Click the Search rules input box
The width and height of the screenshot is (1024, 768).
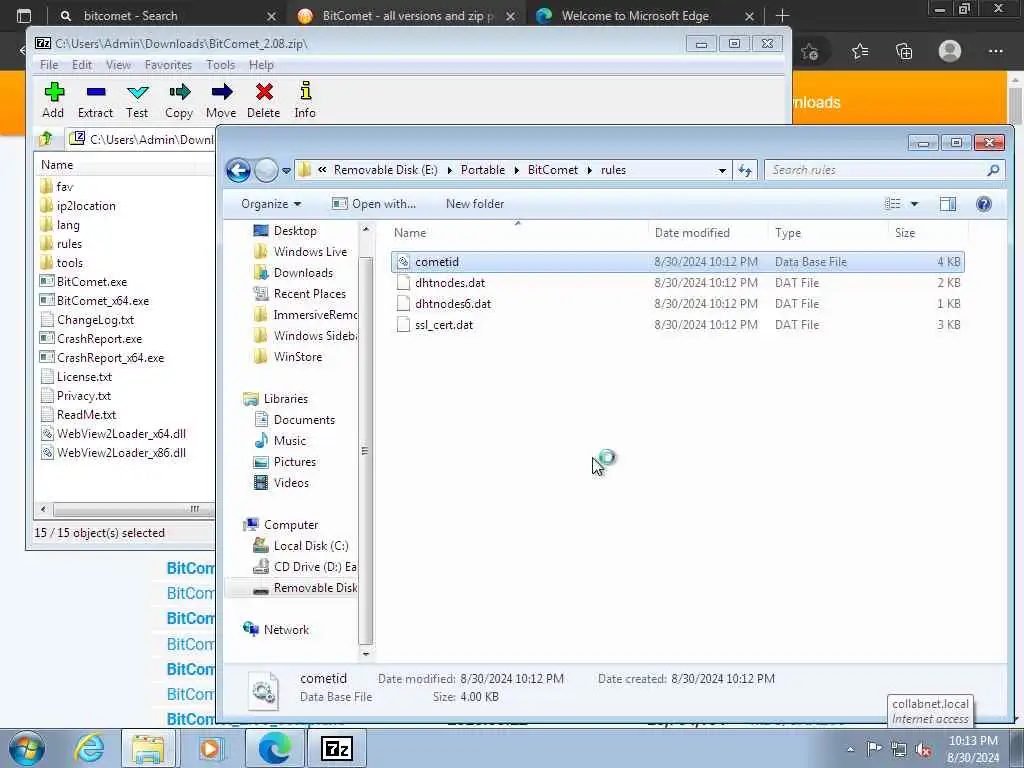point(883,170)
